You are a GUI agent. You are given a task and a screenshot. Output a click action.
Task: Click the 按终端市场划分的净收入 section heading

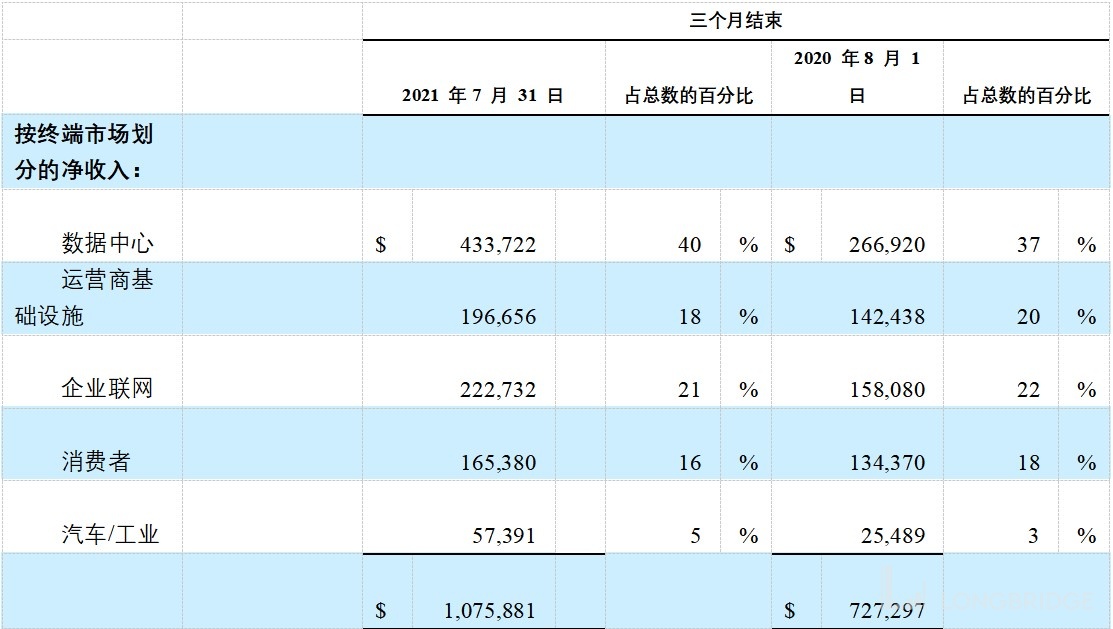[x=84, y=152]
